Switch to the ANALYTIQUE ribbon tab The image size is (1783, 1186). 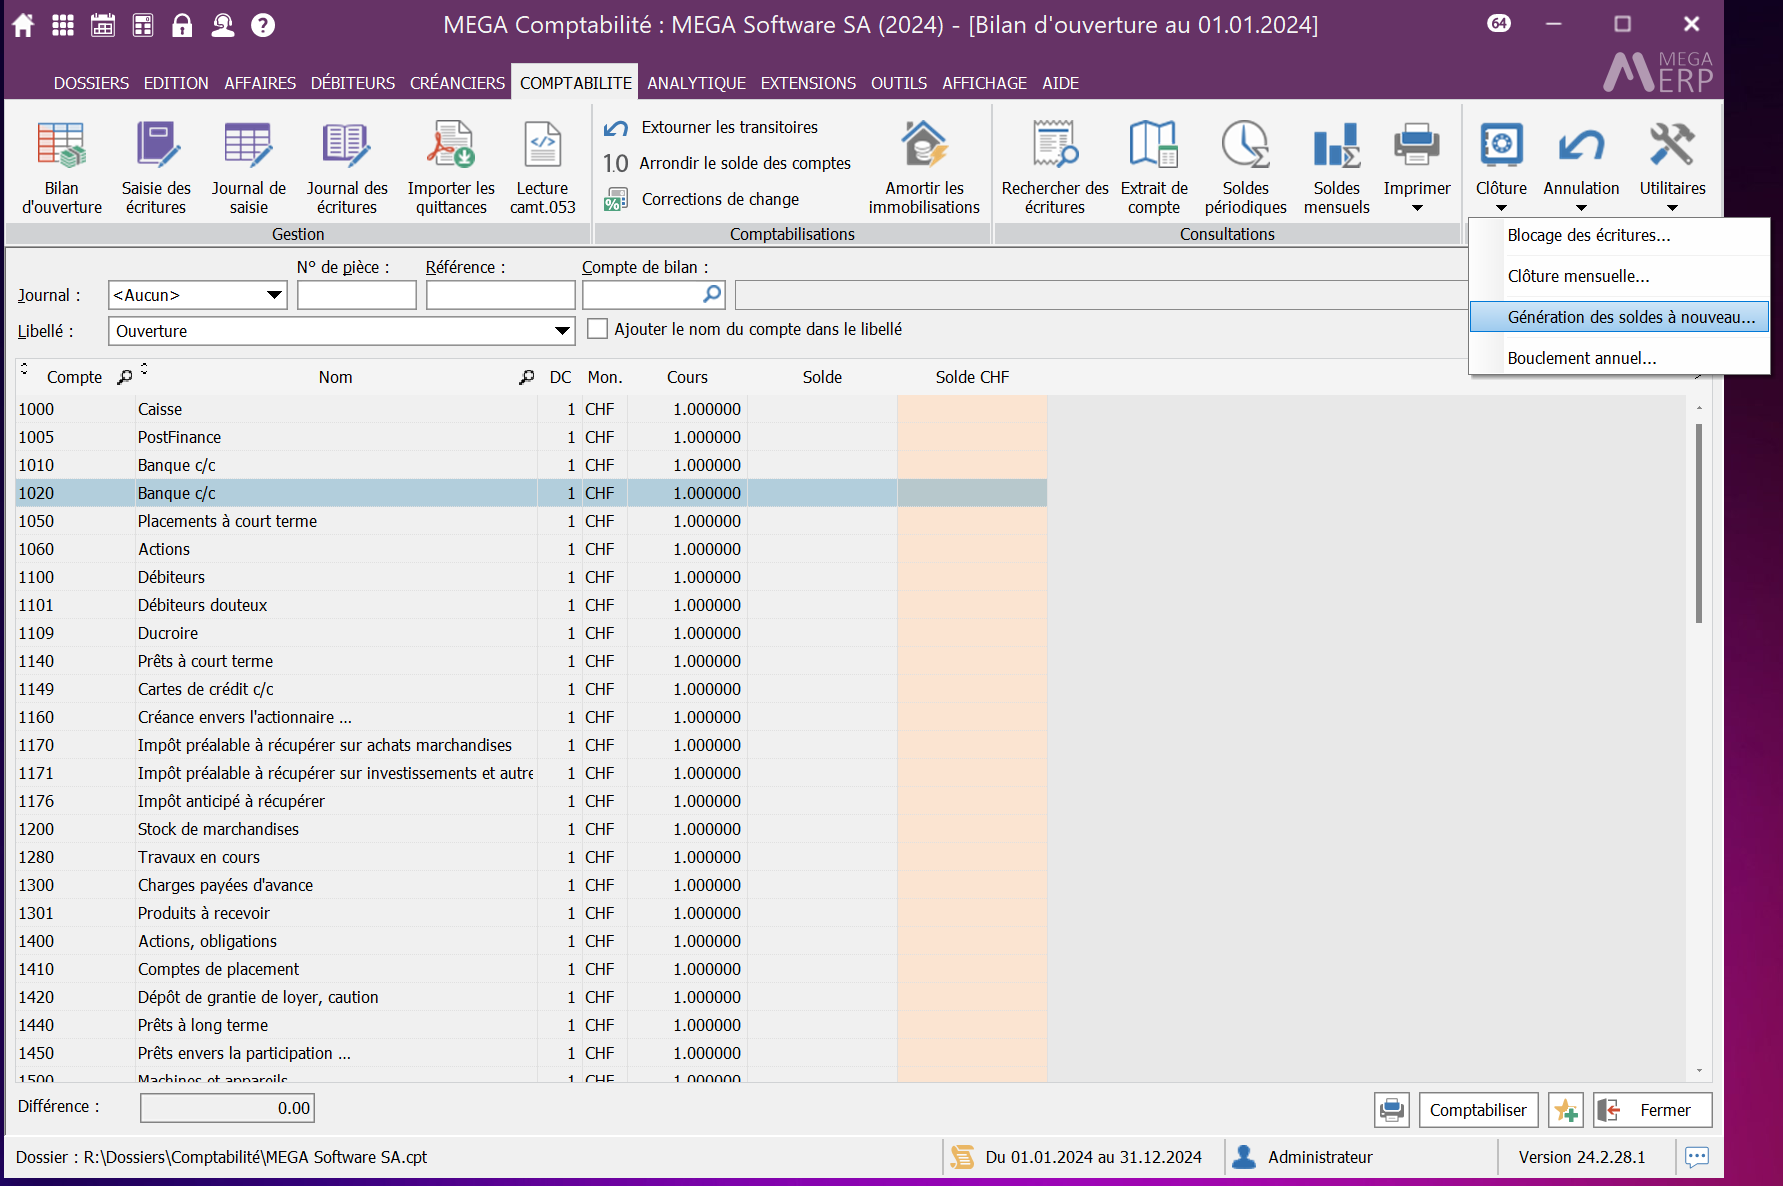(696, 83)
